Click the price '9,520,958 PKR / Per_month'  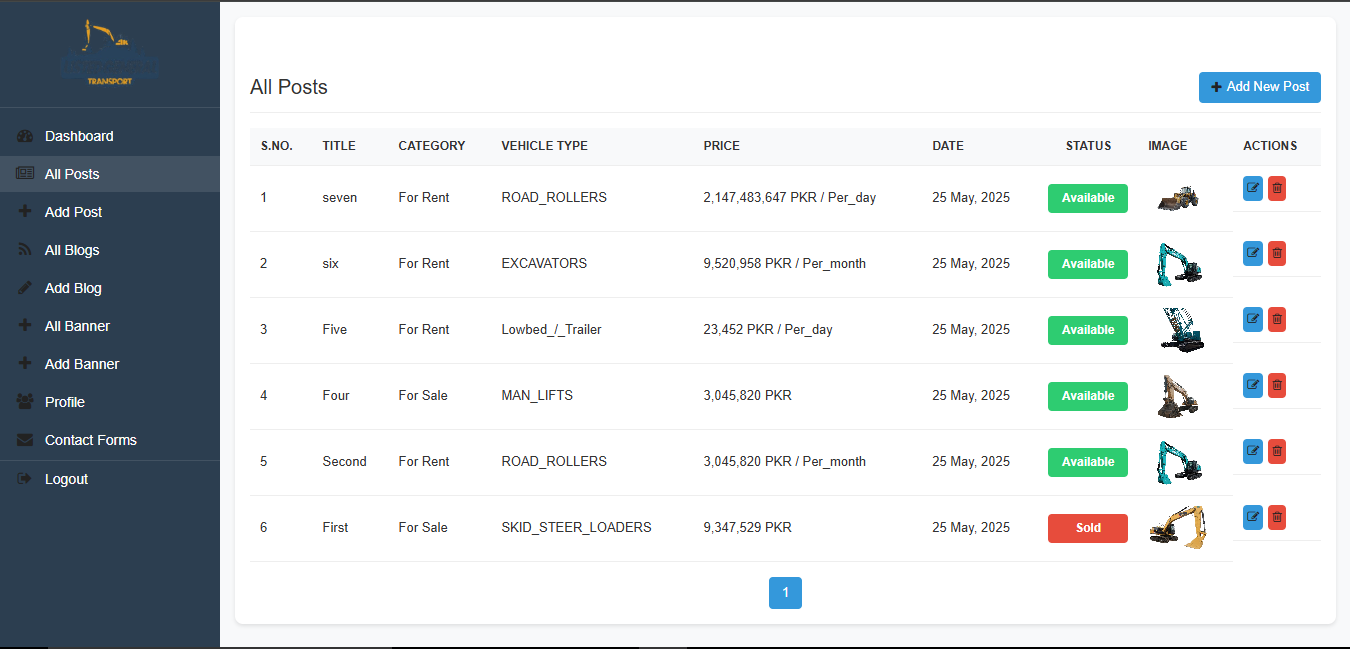(x=785, y=263)
